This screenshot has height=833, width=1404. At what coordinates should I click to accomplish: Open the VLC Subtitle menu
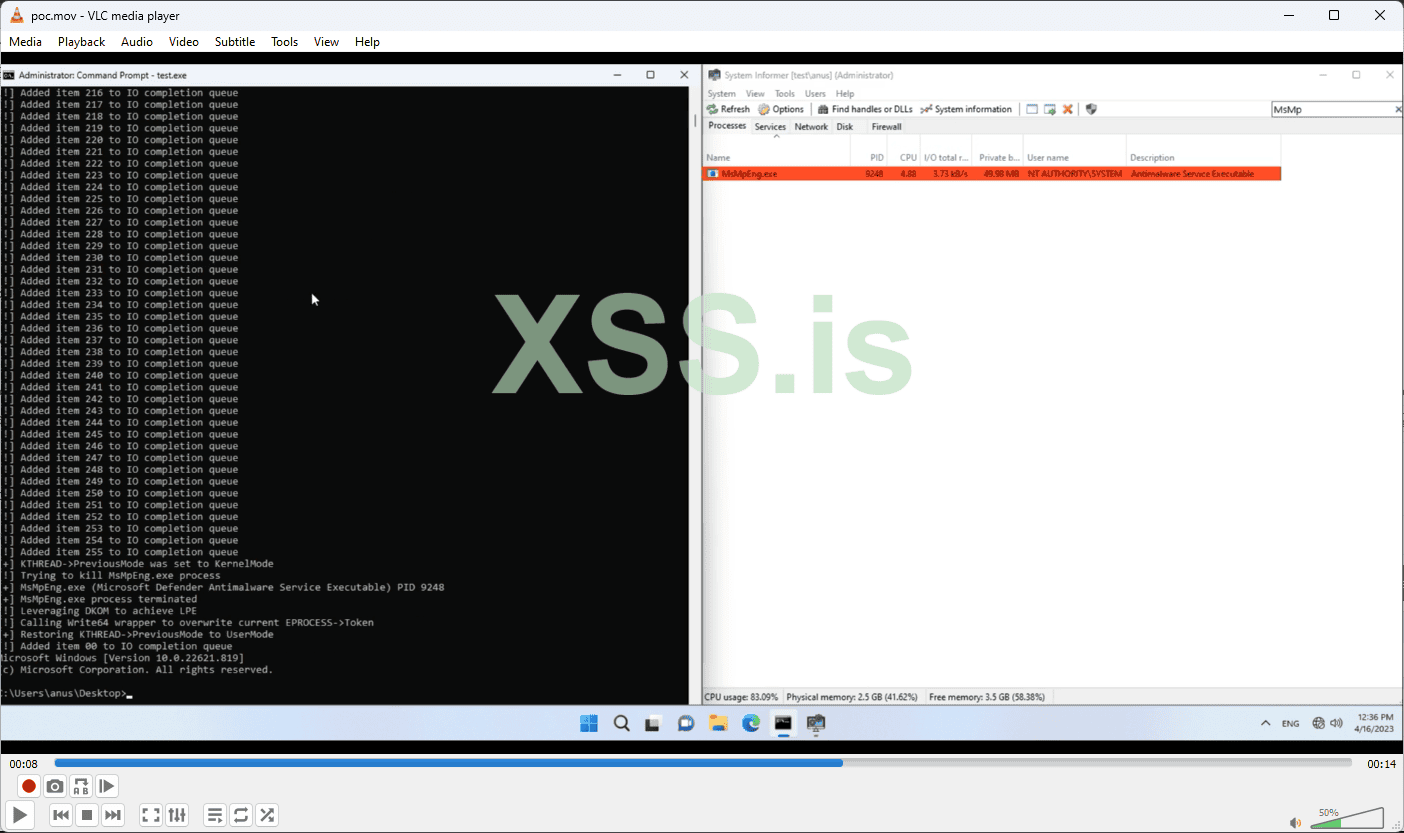[235, 42]
